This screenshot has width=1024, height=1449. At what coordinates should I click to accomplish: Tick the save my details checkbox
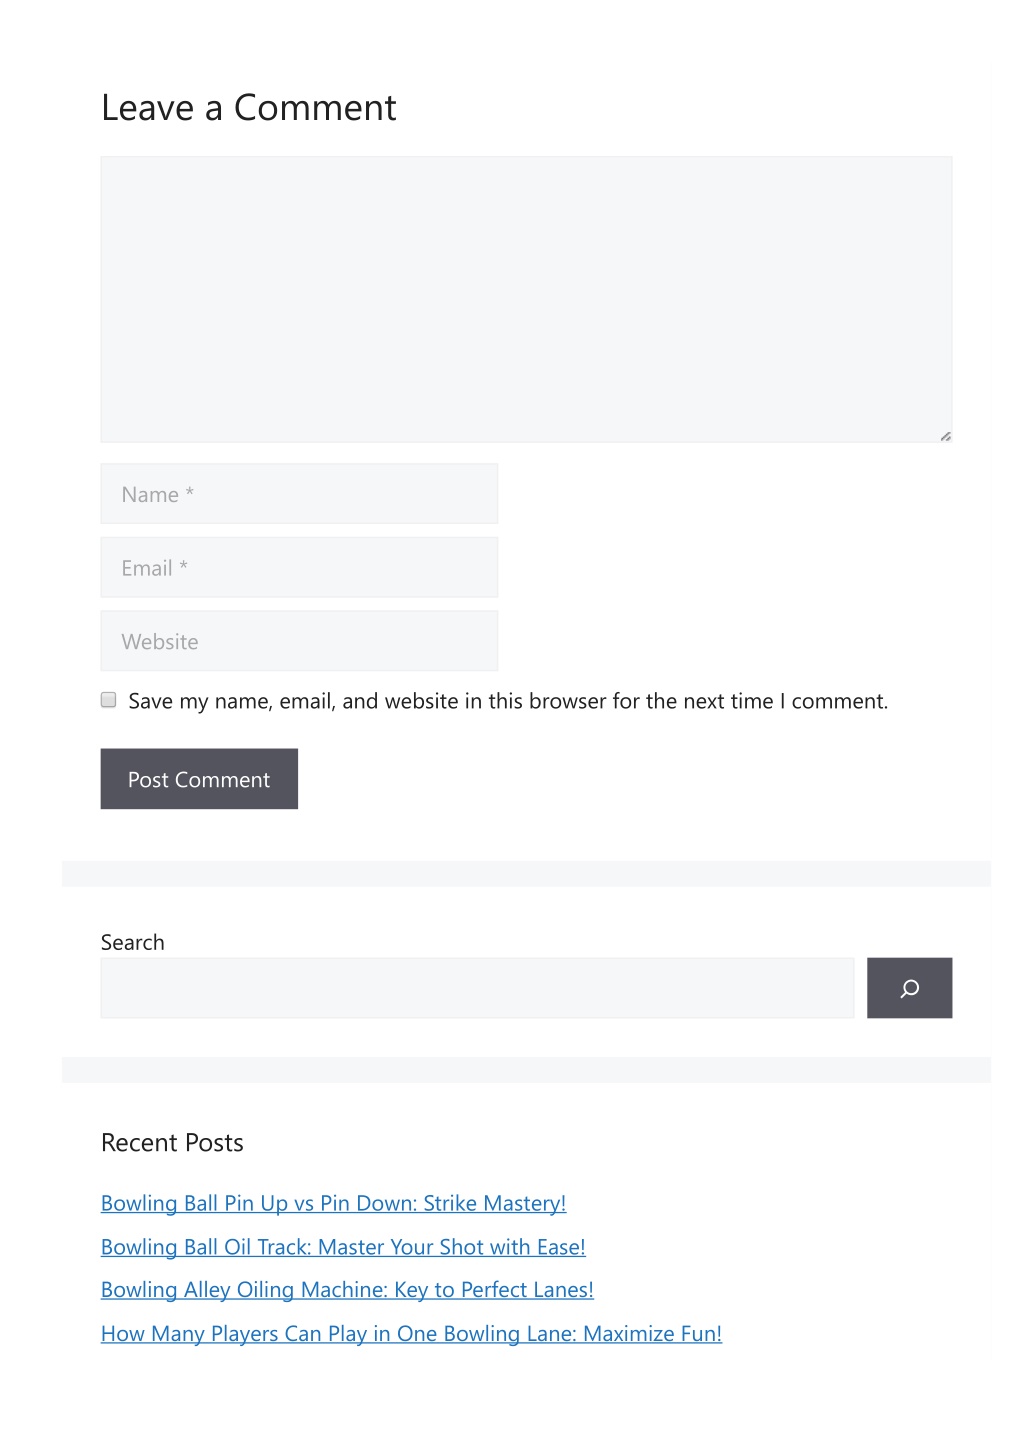(109, 700)
